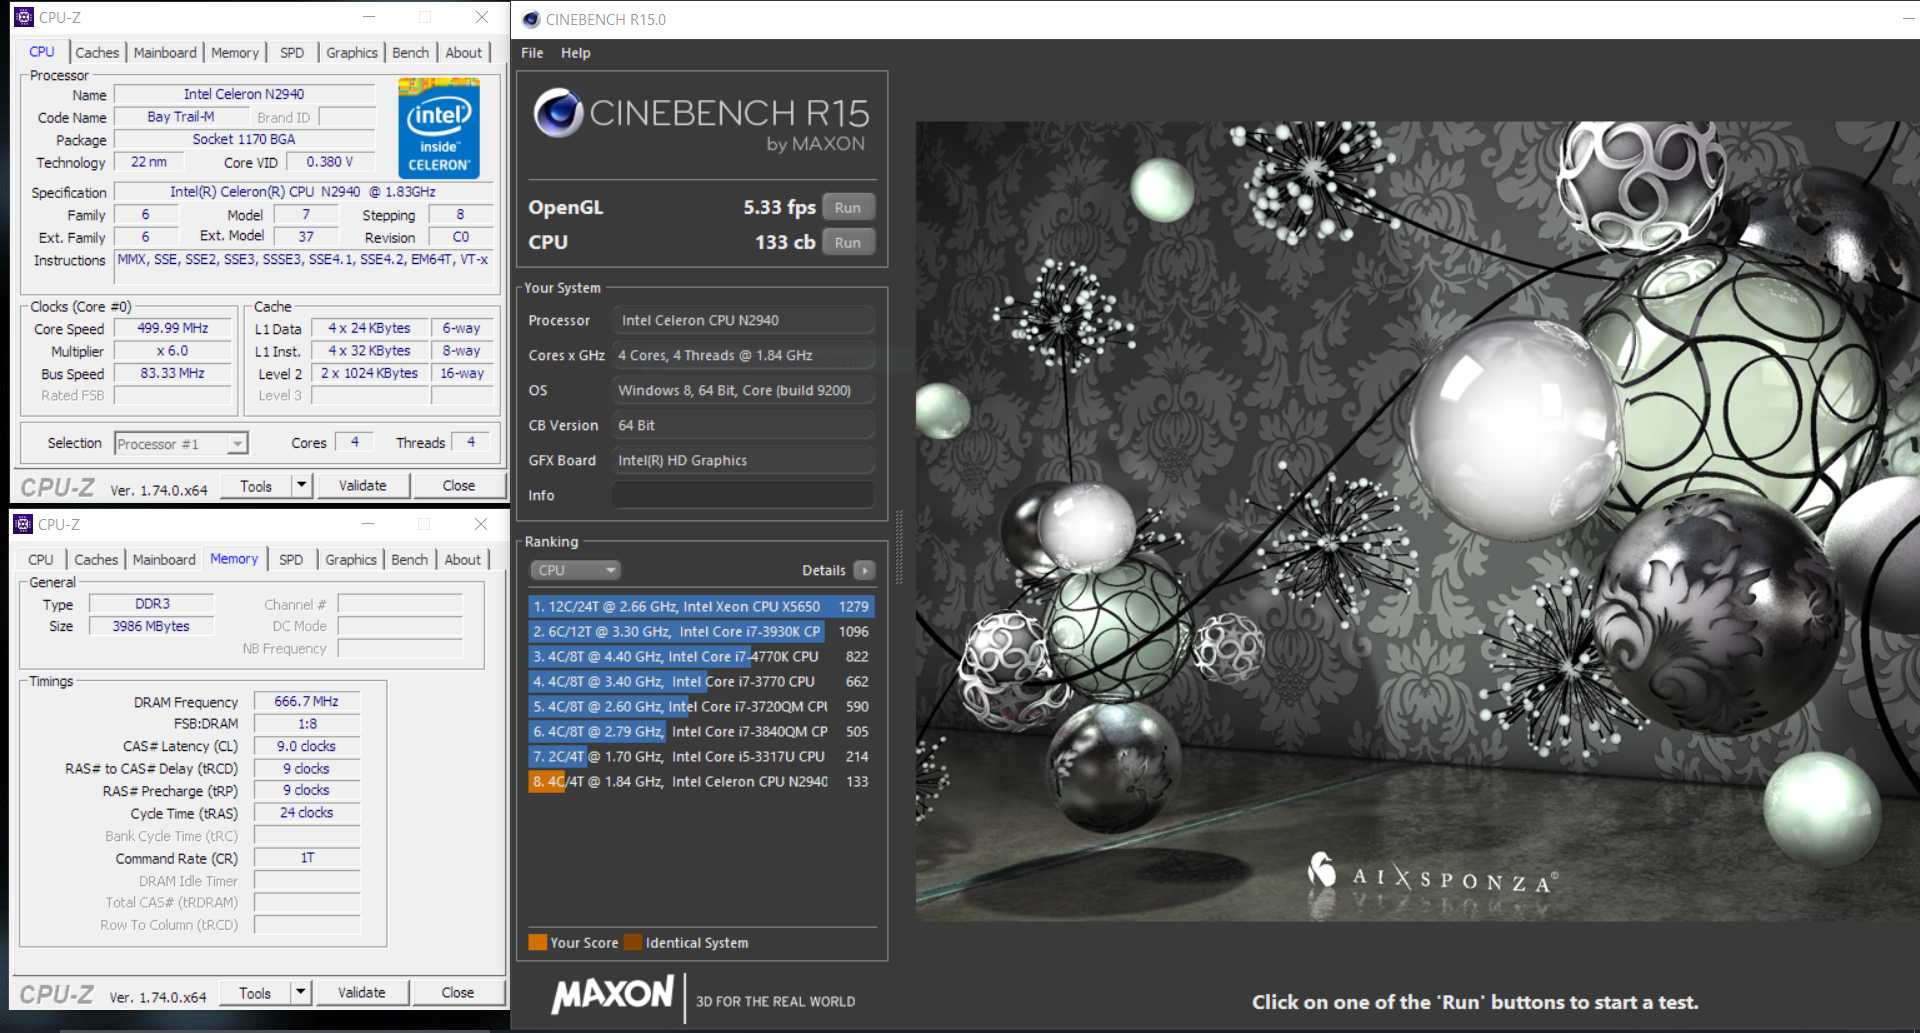
Task: Click the CPU-Z app icon in top window title bar
Action: click(24, 17)
